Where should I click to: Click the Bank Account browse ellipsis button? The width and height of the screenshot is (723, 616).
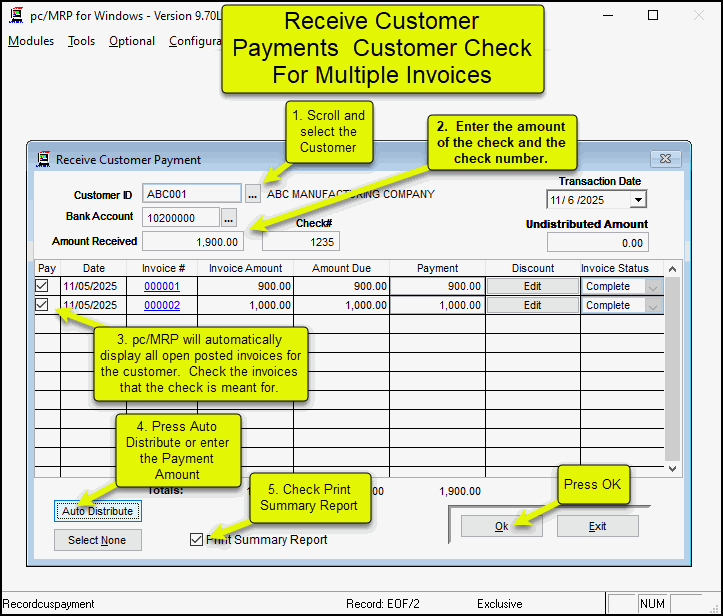[x=229, y=217]
